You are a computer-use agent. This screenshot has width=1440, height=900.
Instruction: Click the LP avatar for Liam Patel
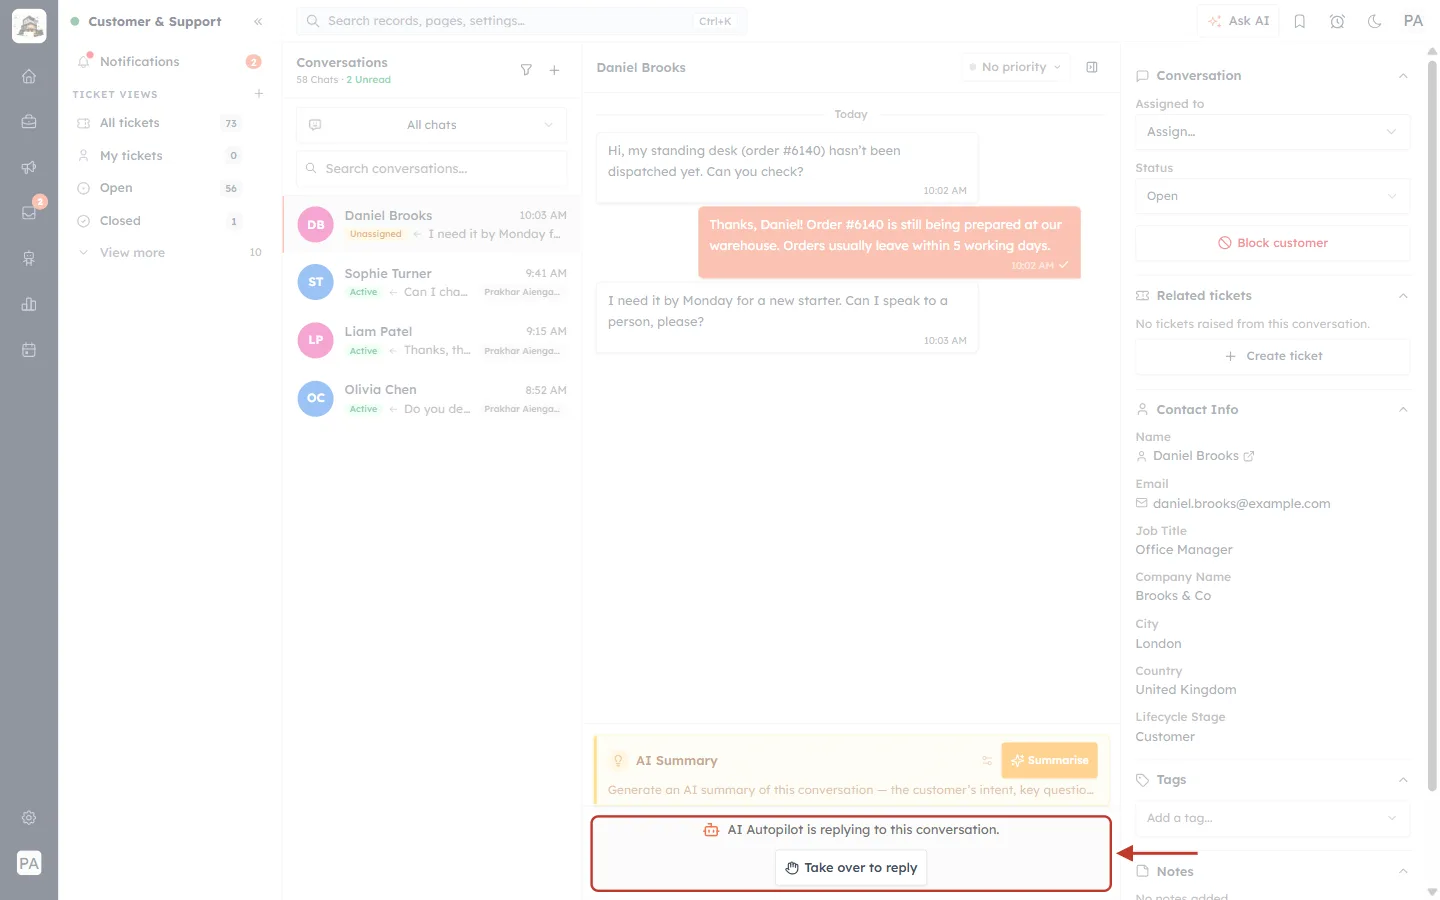click(316, 340)
